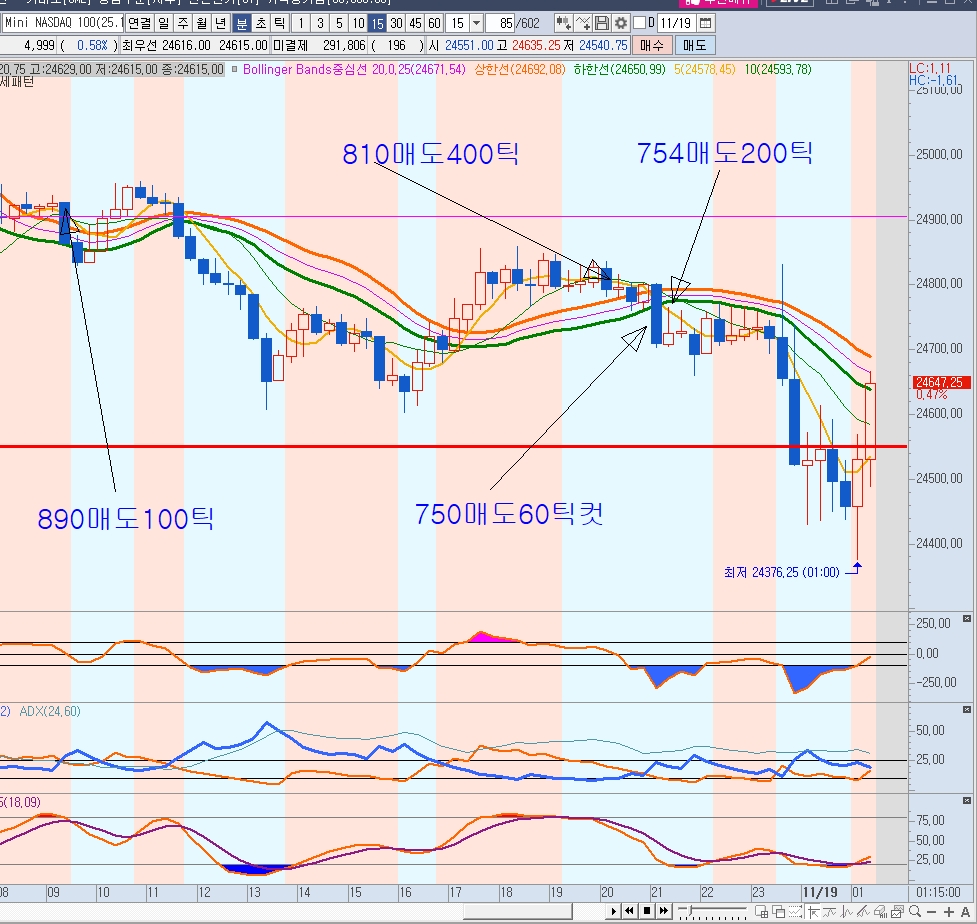Open chart settings gear icon
This screenshot has width=977, height=924.
(x=621, y=24)
